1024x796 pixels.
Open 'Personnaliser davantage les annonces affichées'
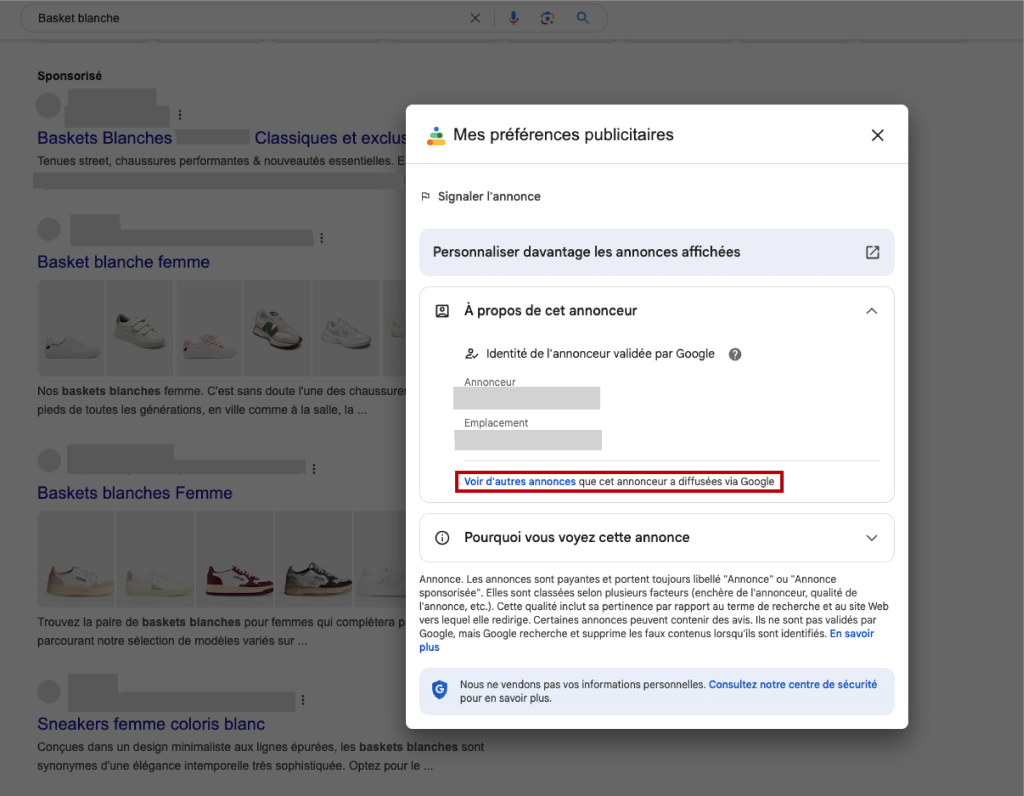656,252
